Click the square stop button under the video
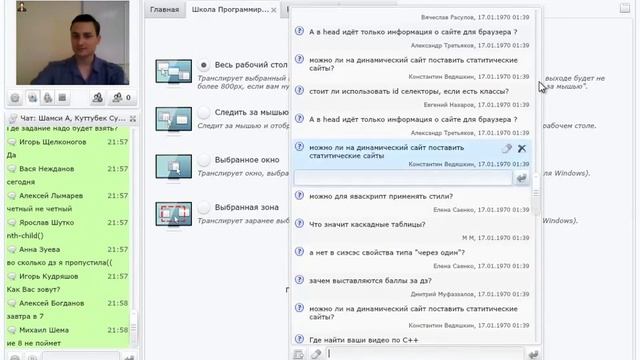640x360 pixels. pyautogui.click(x=62, y=98)
